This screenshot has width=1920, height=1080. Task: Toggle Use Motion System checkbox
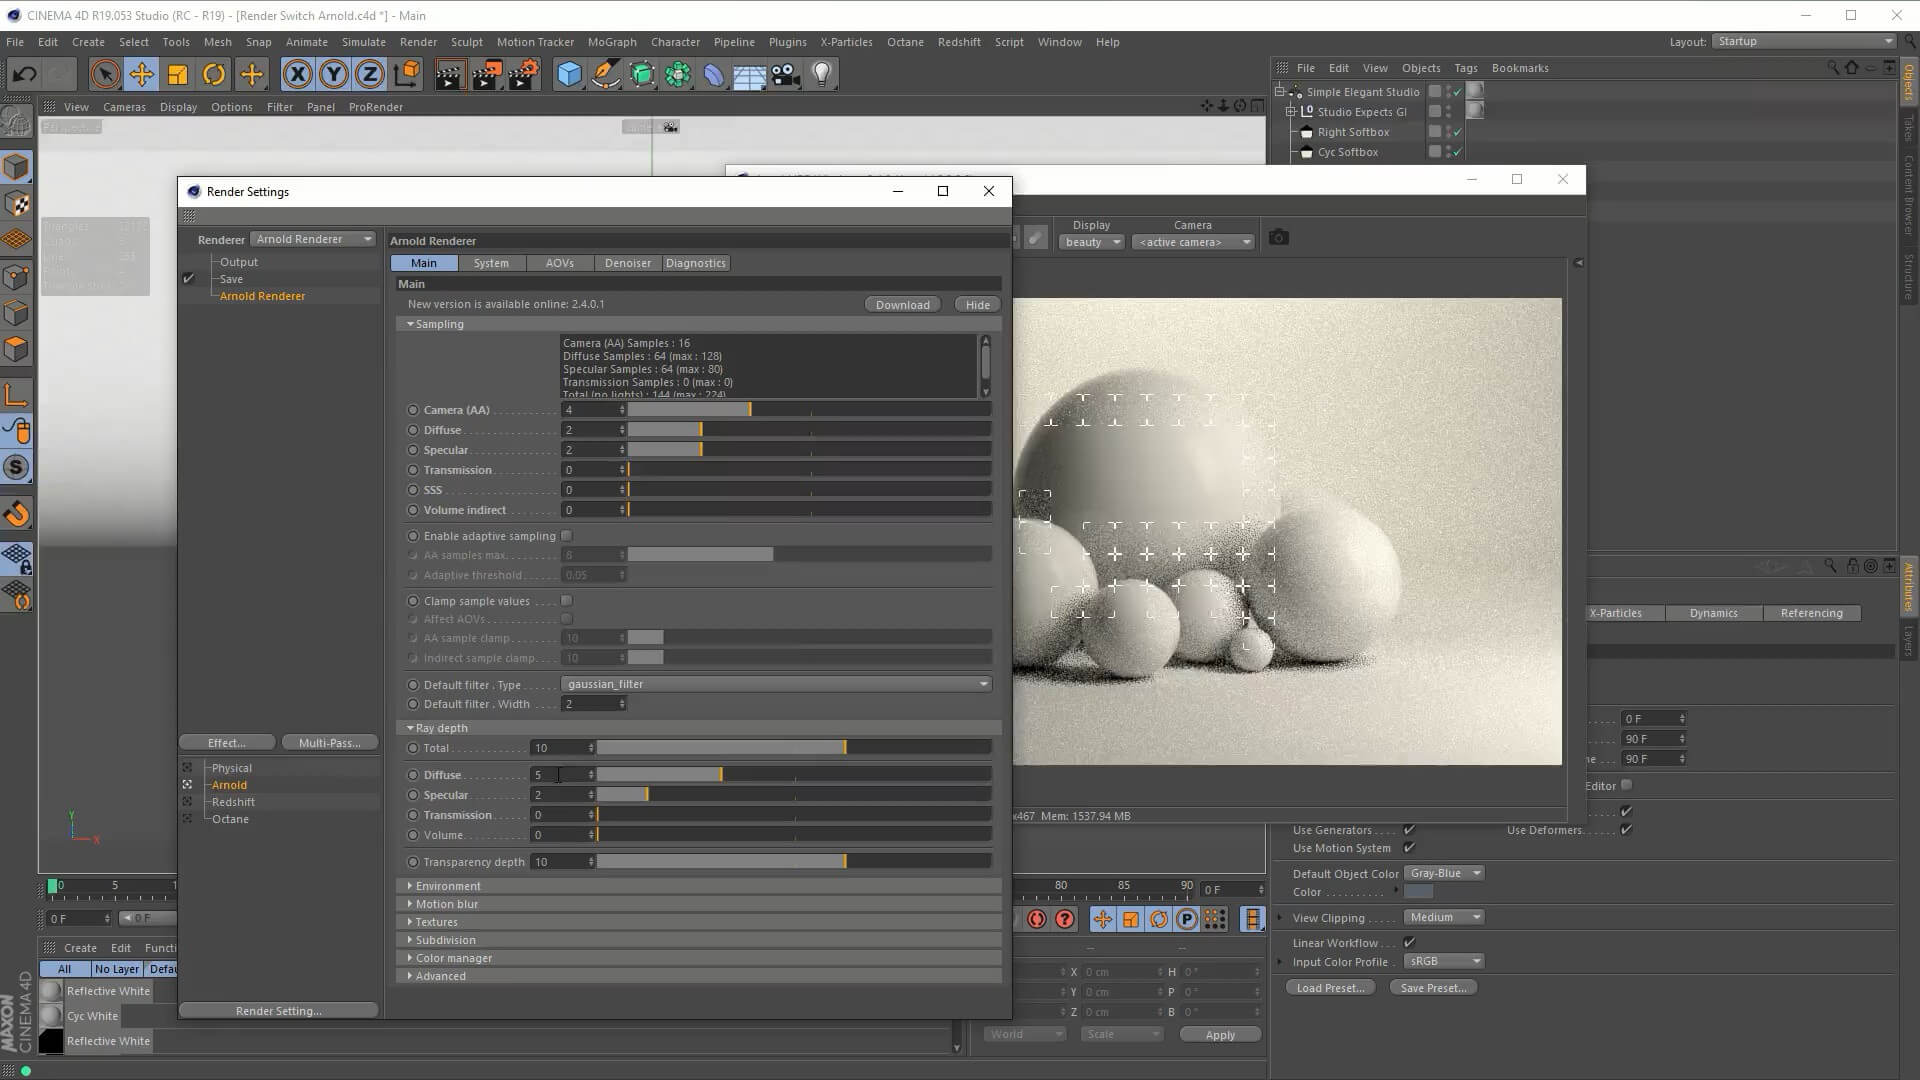1409,847
